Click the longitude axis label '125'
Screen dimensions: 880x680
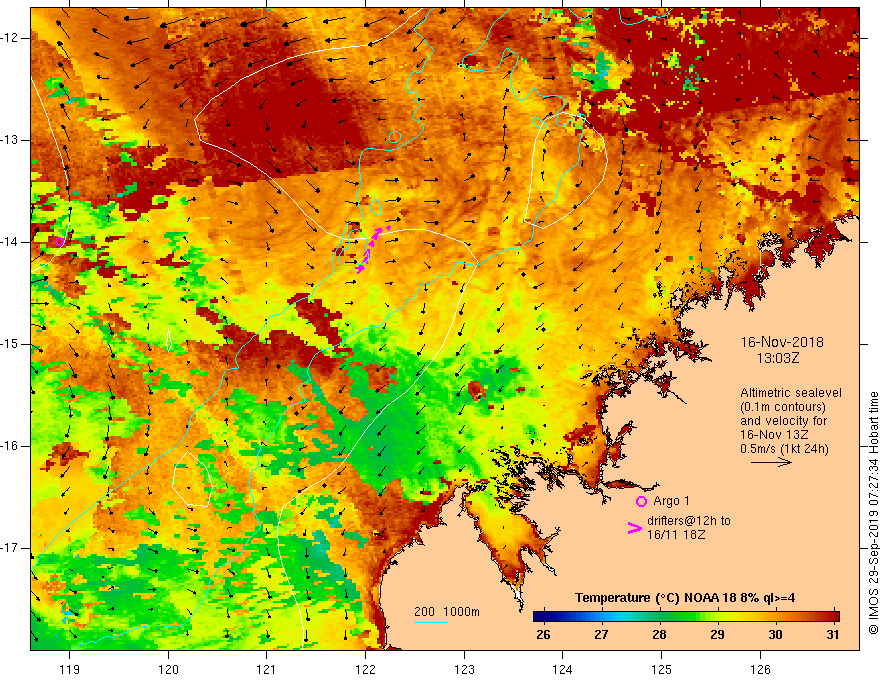pos(662,669)
